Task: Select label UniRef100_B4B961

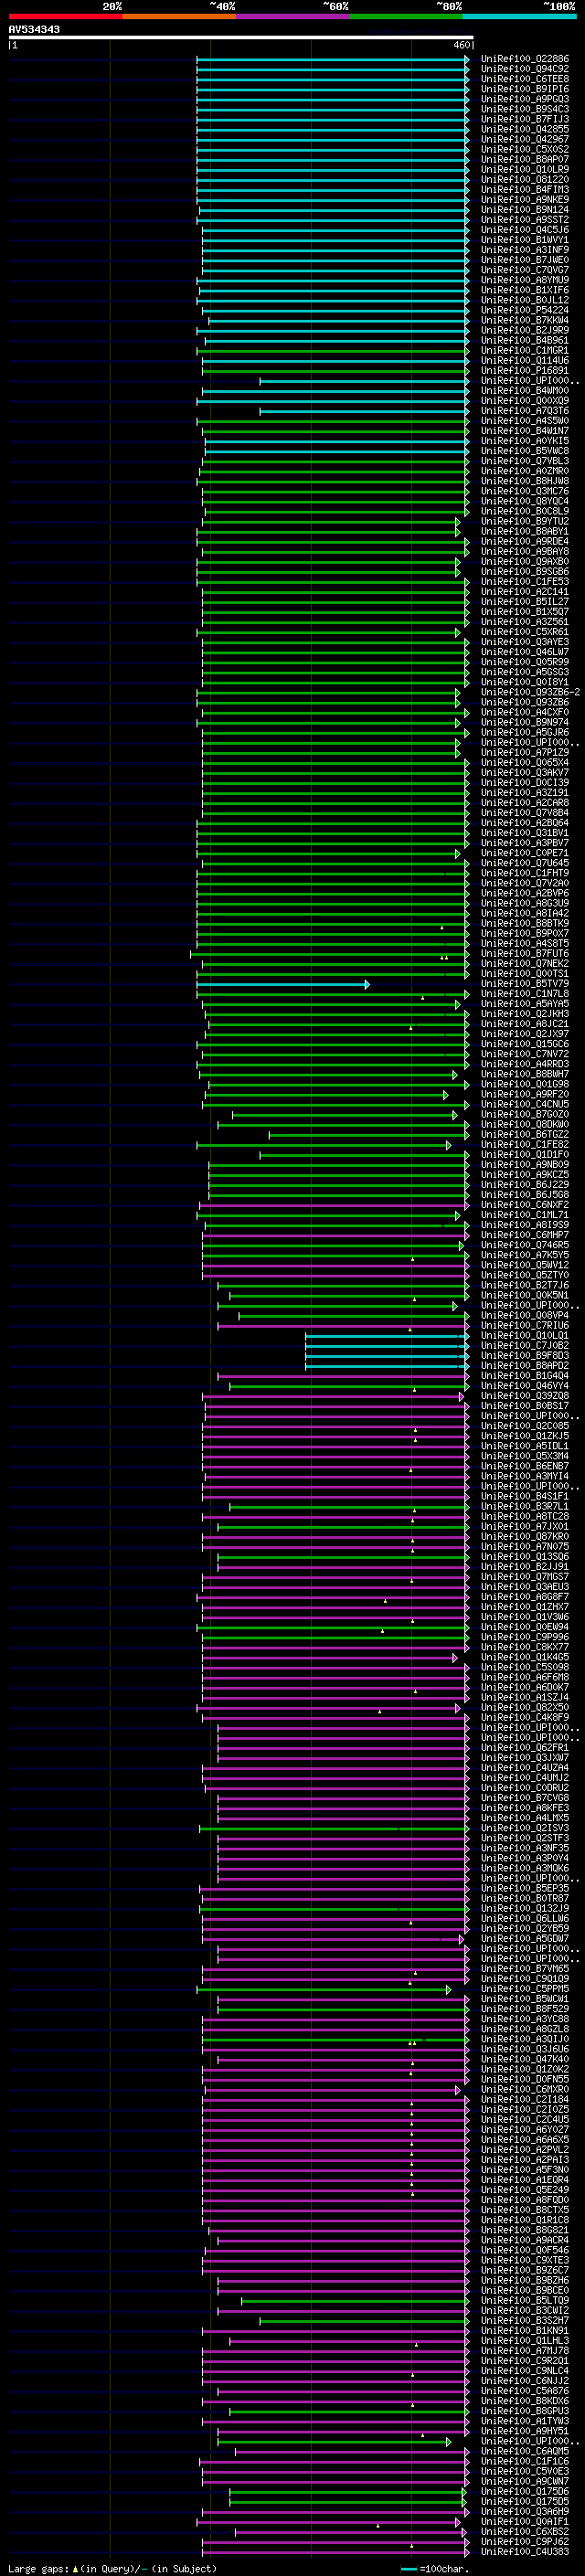Action: point(524,340)
